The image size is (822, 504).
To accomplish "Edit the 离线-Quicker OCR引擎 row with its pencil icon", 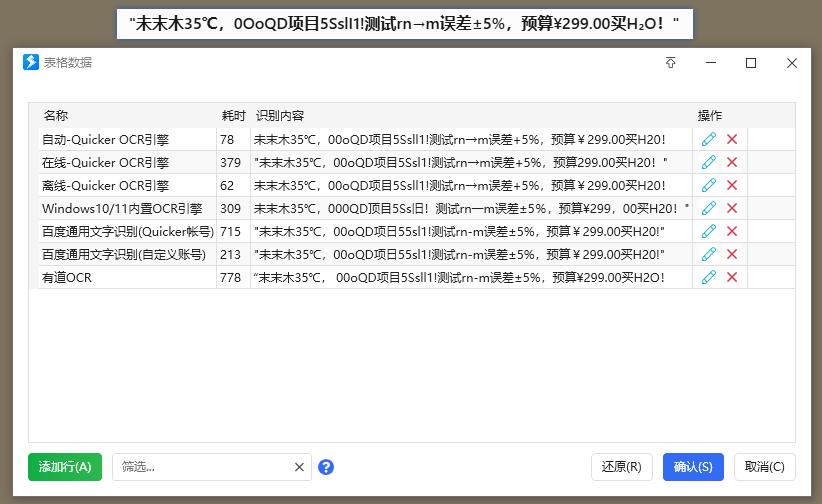I will click(708, 185).
